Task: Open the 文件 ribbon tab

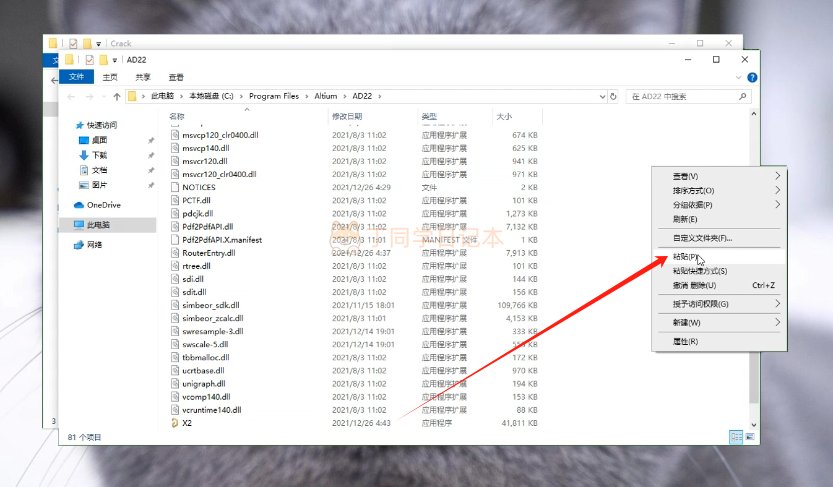Action: coord(76,77)
